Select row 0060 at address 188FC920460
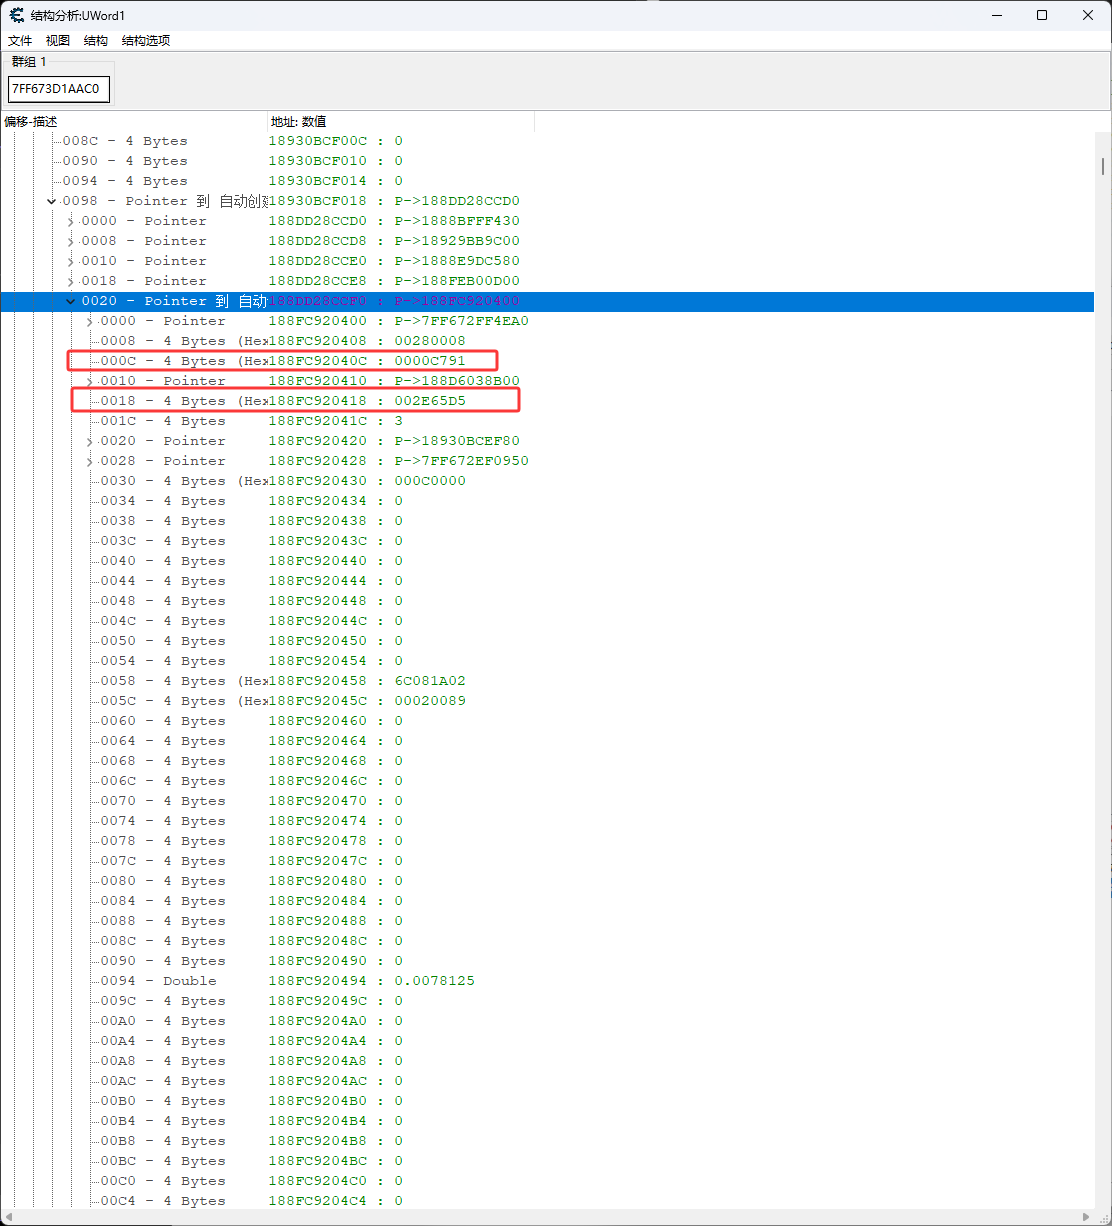1112x1226 pixels. tap(547, 721)
